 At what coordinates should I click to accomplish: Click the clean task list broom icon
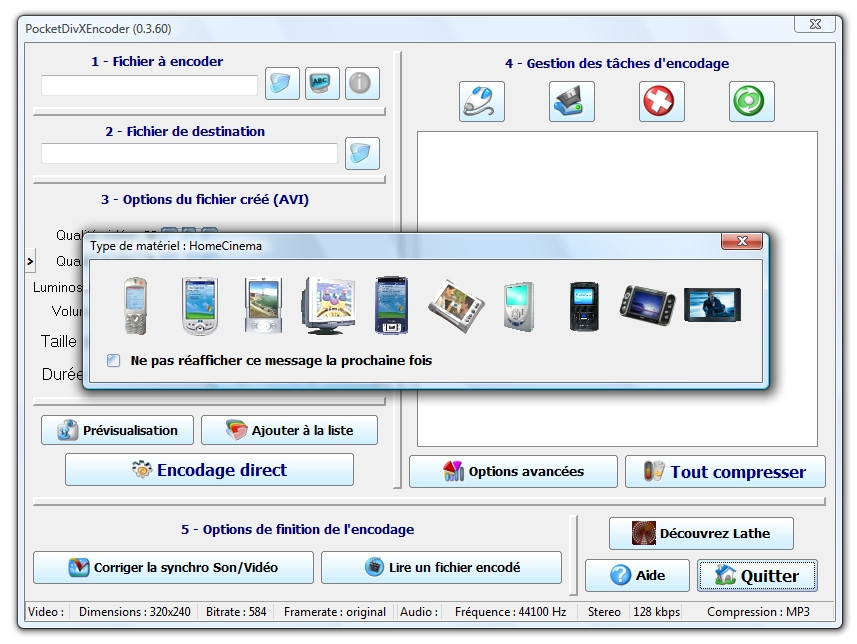(x=480, y=101)
